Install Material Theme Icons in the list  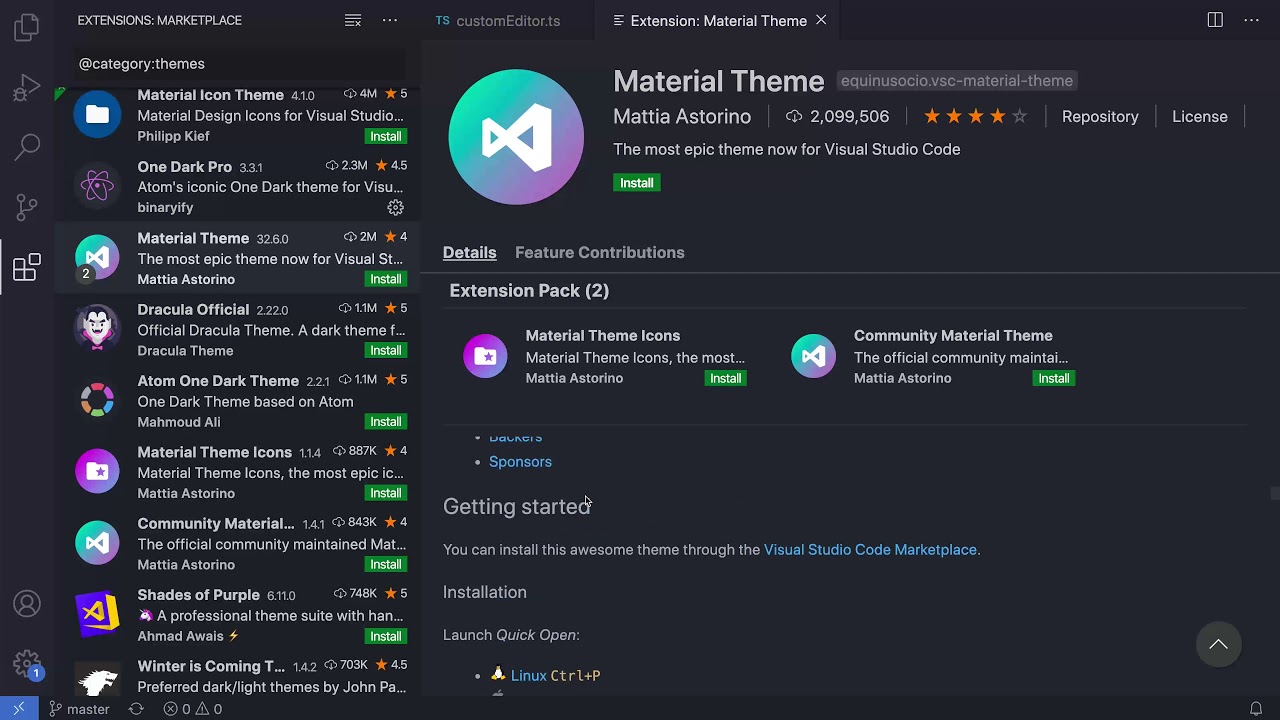coord(385,493)
